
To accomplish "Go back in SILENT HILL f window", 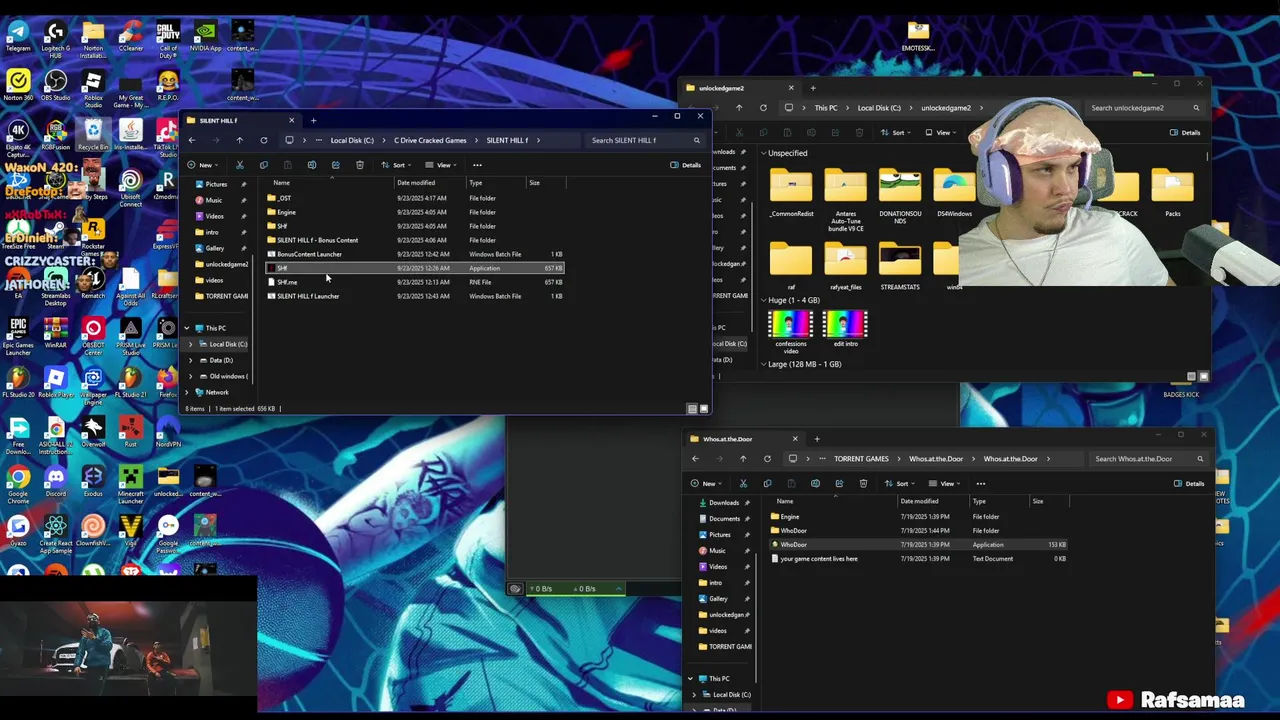I will click(x=192, y=140).
